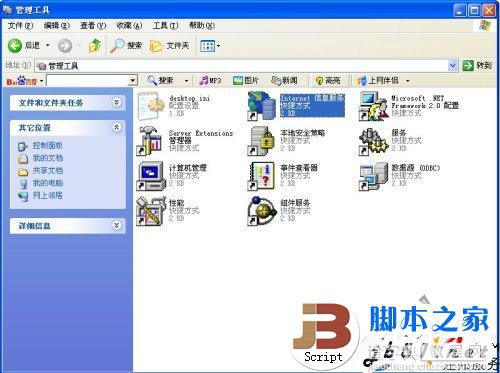This screenshot has width=500, height=373.
Task: Toggle the 文件夹 folders pane button
Action: (x=170, y=46)
